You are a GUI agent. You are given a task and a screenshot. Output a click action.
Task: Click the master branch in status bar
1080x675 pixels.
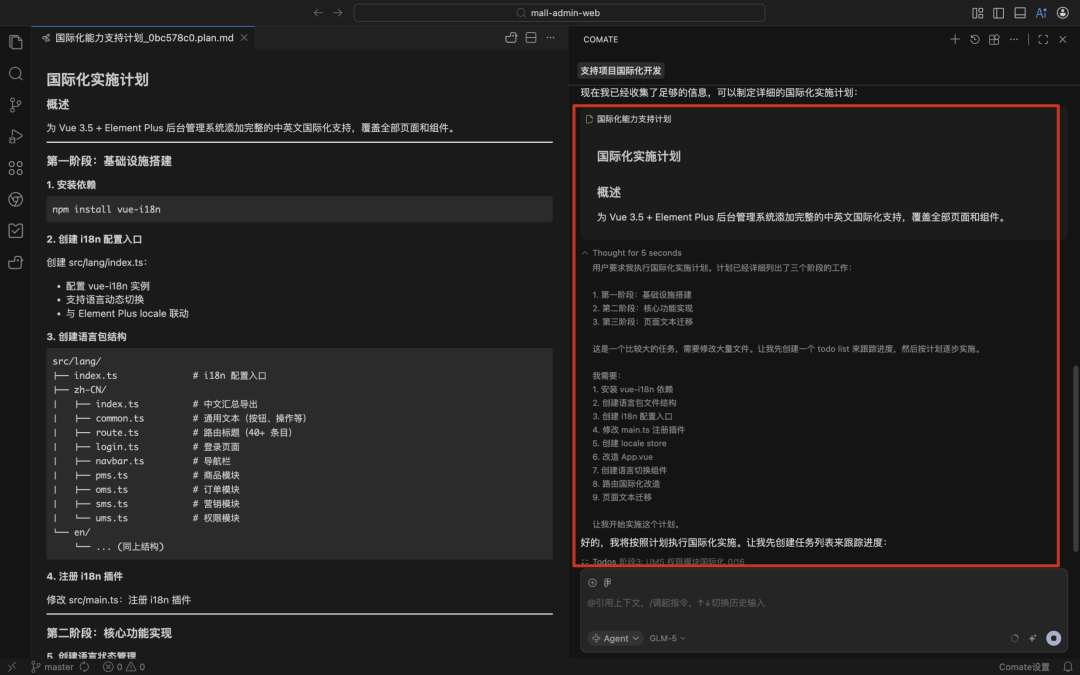click(52, 667)
